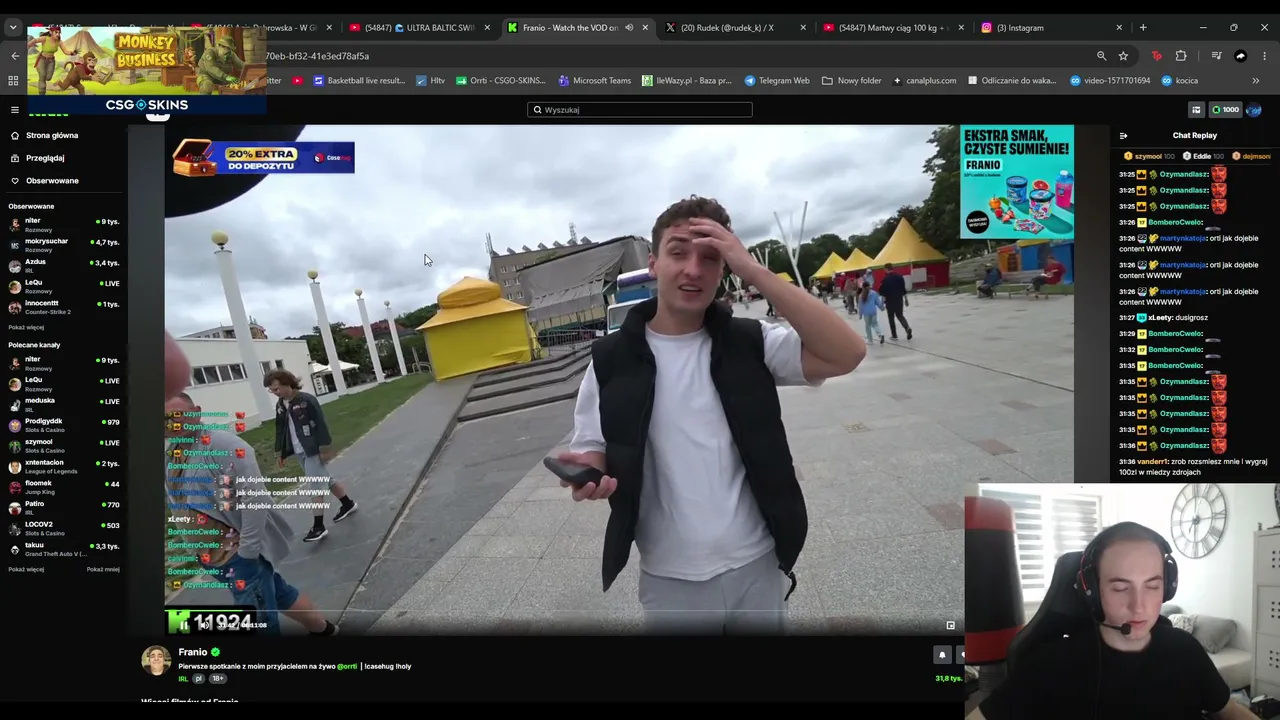Click the @orrti mention in the stream title

pos(347,666)
